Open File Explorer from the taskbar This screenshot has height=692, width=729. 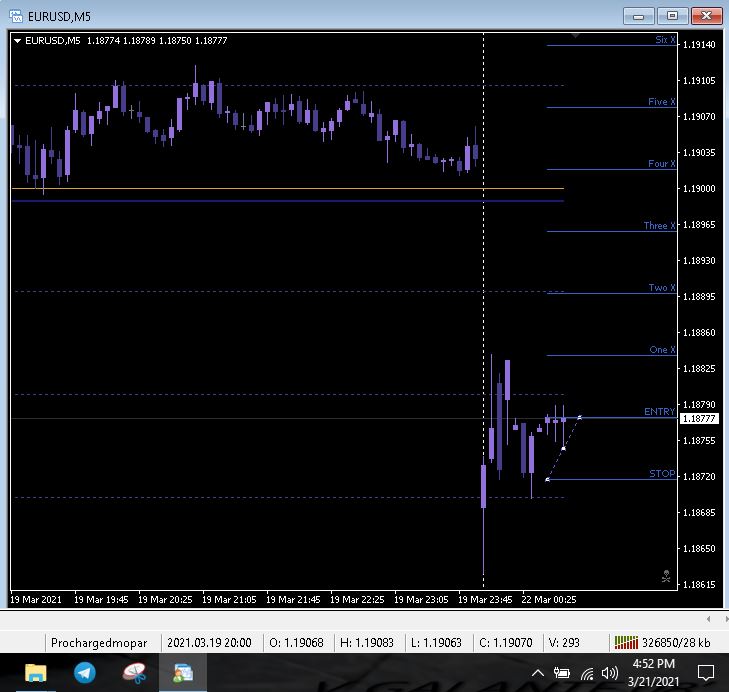[x=36, y=673]
